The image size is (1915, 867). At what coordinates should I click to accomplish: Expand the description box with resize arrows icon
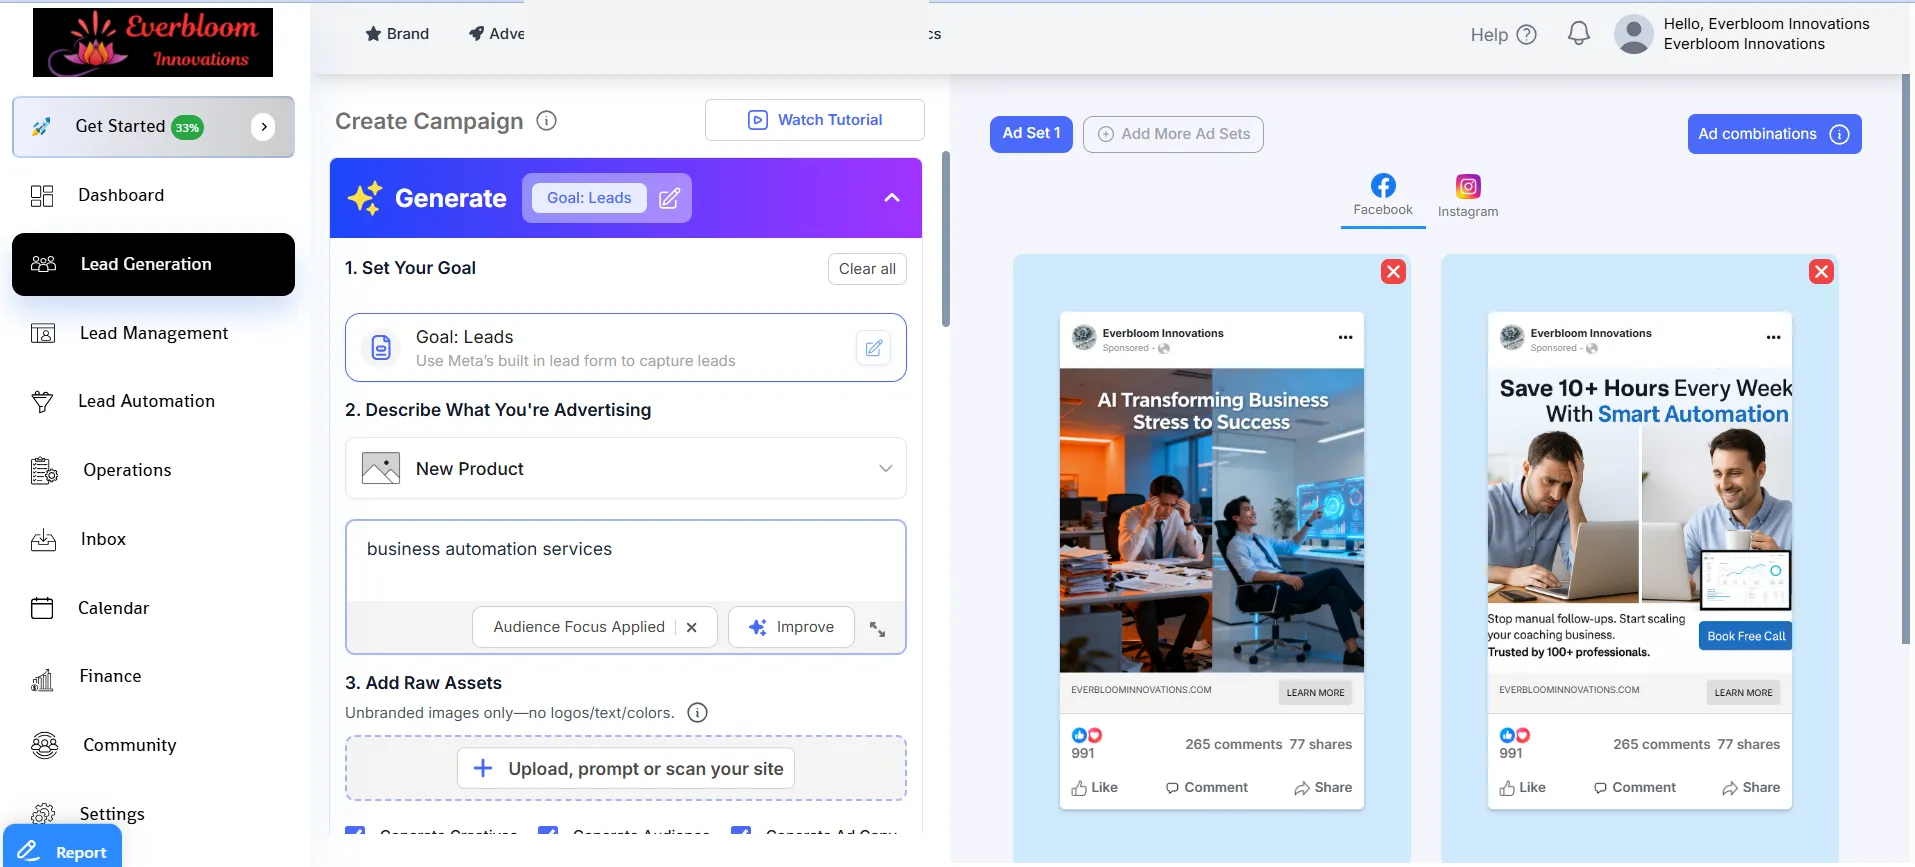(x=877, y=629)
